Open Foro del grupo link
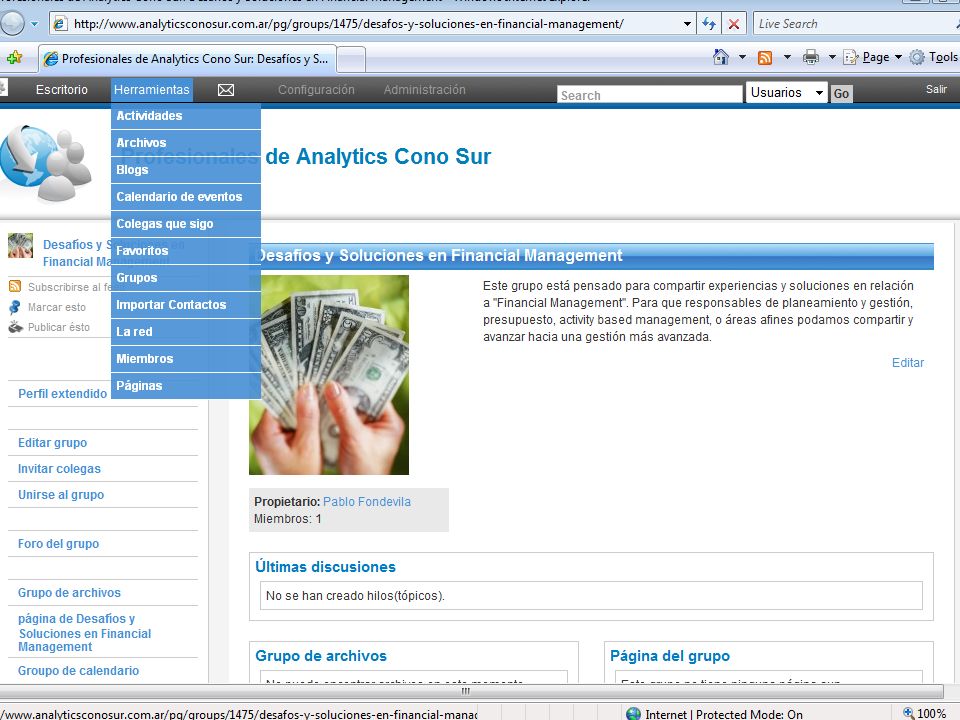 [x=58, y=544]
